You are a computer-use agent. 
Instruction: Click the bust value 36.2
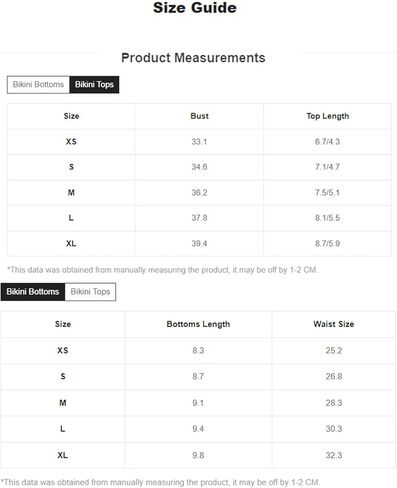[x=199, y=193]
